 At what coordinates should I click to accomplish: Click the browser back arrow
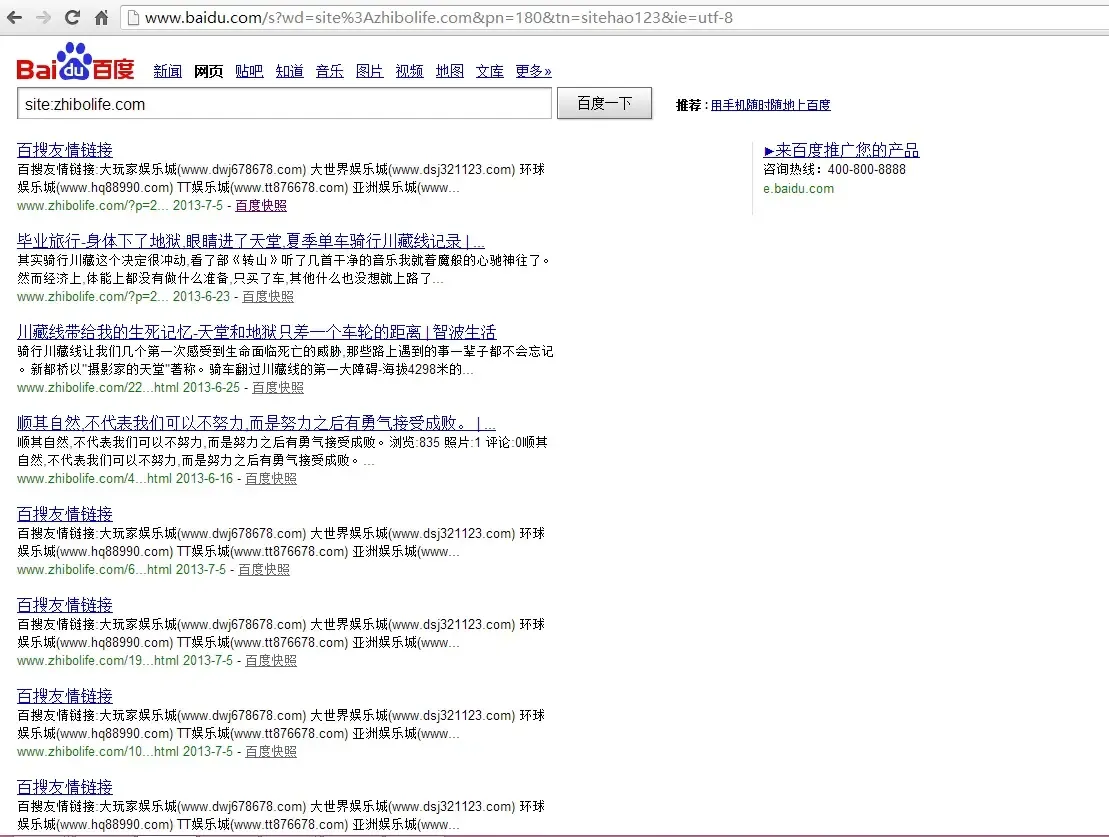[14, 18]
